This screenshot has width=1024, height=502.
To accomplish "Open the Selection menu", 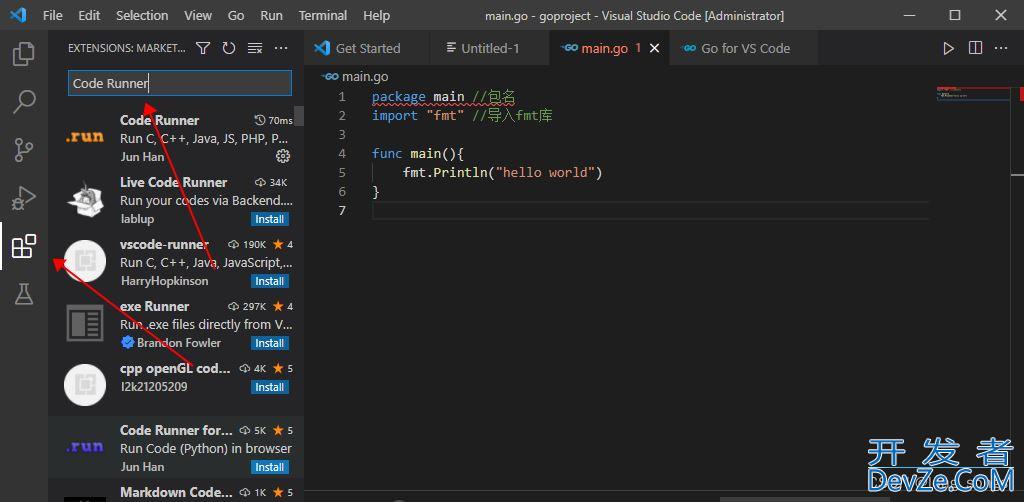I will coord(142,15).
